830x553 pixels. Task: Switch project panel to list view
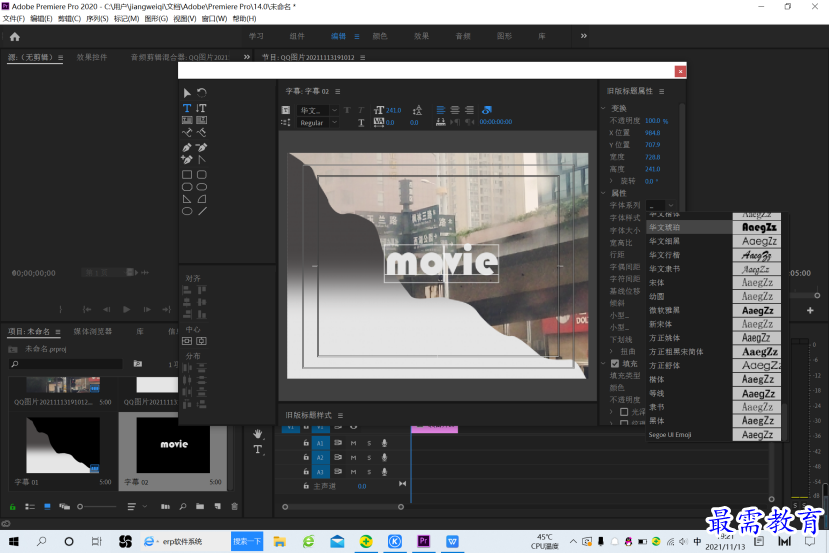30,506
